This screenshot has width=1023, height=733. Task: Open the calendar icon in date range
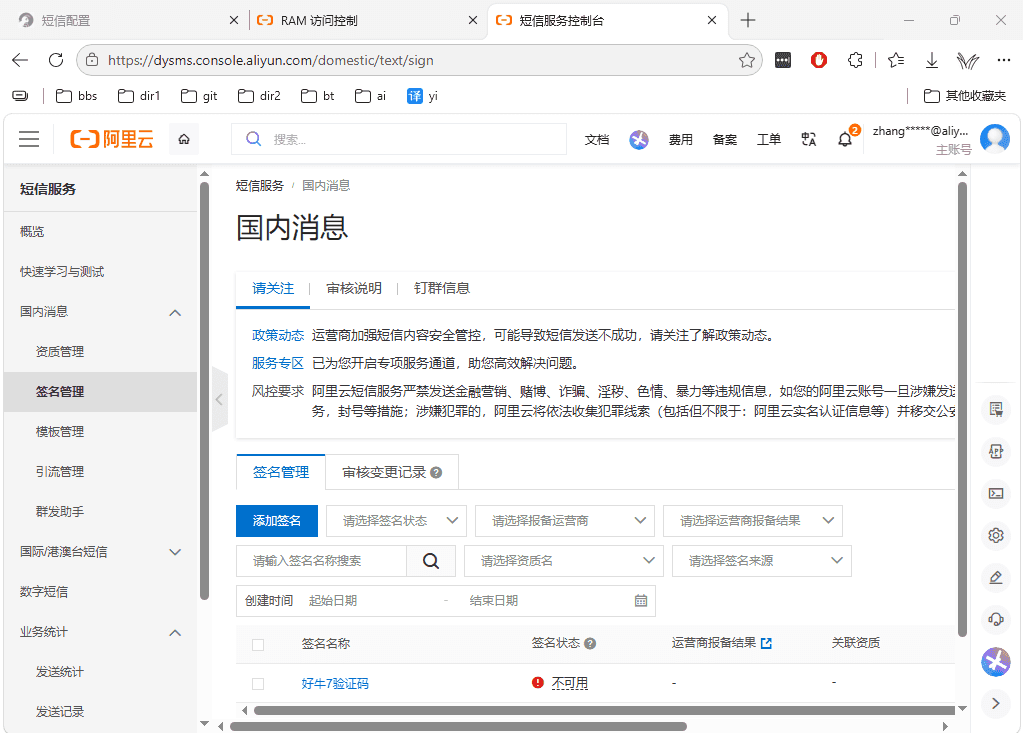pos(641,601)
